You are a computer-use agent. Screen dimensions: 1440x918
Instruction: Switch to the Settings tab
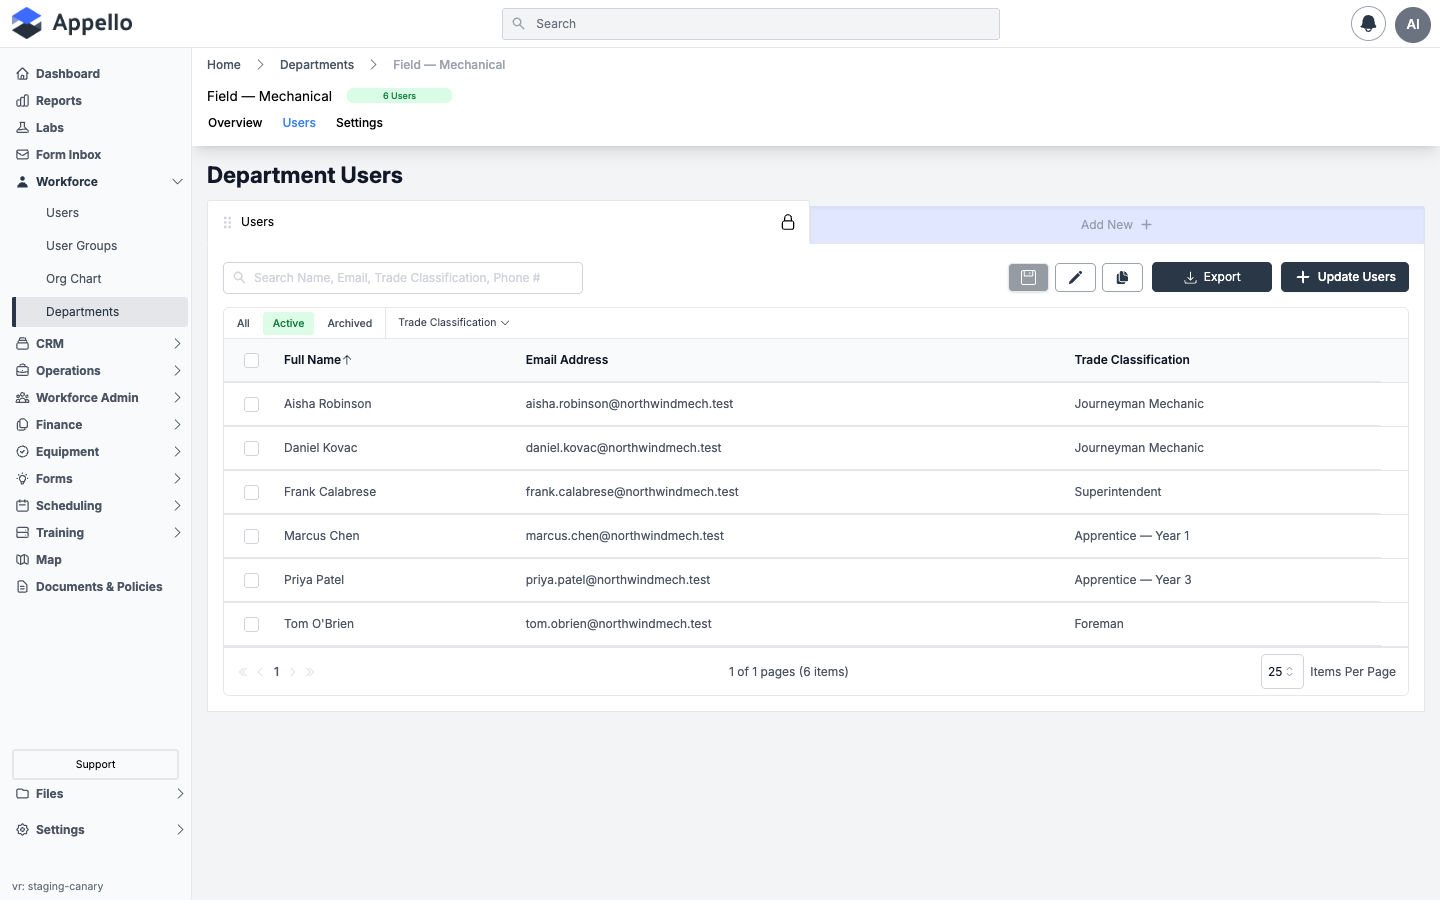[x=359, y=123]
